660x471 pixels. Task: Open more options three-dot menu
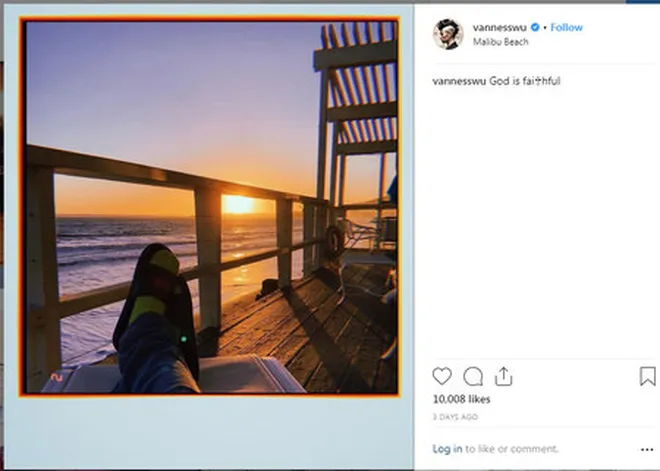[647, 450]
